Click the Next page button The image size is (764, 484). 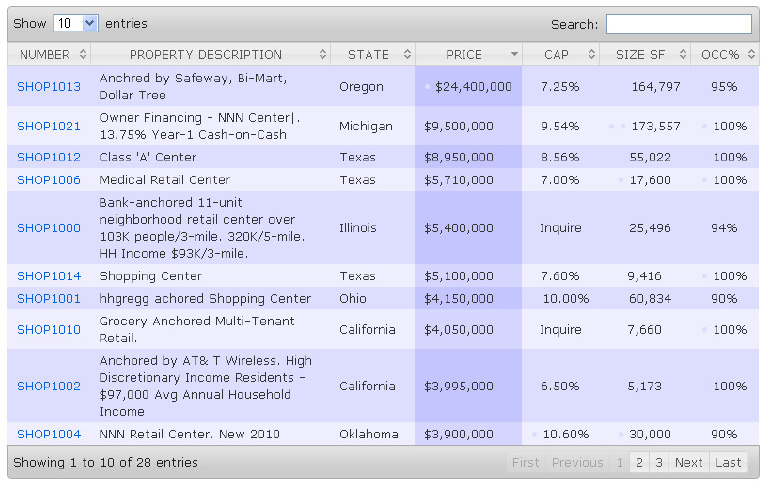coord(689,462)
